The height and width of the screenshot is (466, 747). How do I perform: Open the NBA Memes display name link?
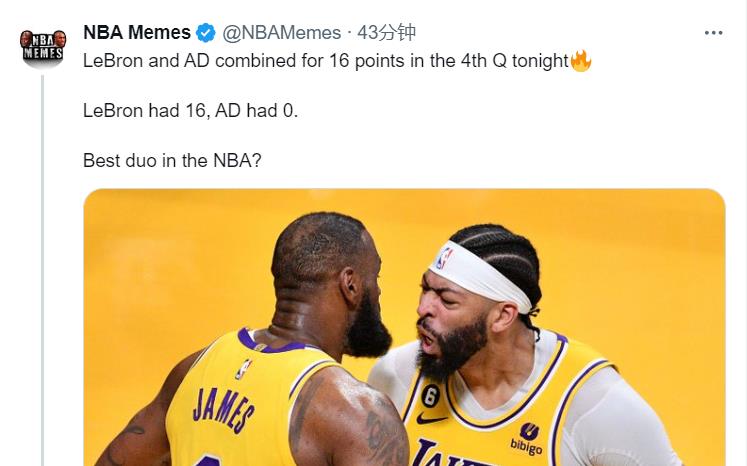(x=137, y=32)
